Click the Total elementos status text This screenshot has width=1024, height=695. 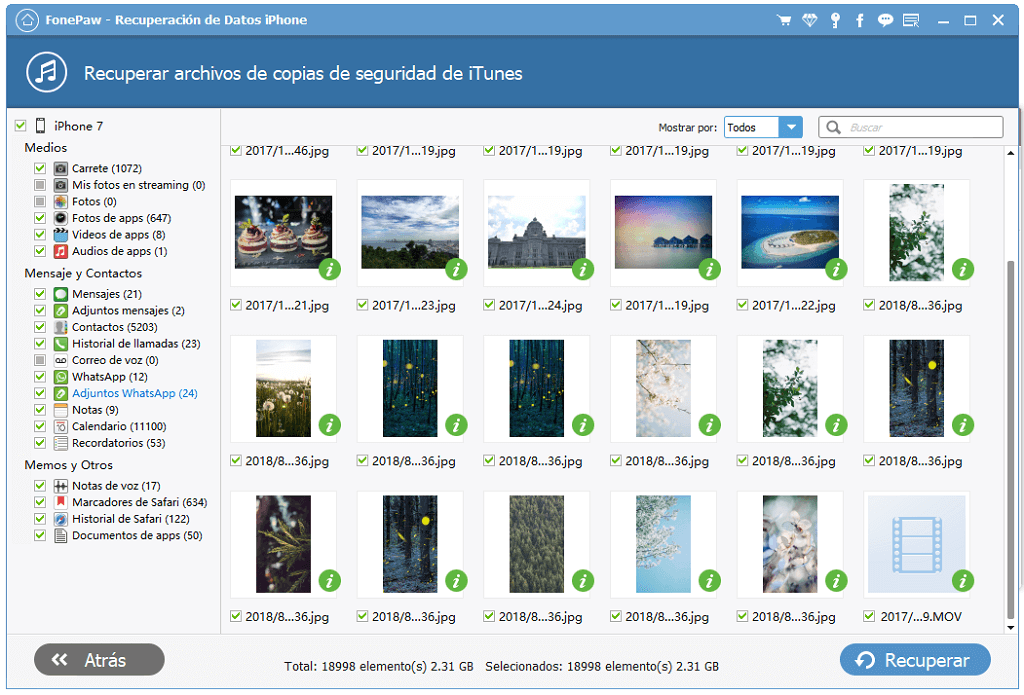(x=379, y=666)
